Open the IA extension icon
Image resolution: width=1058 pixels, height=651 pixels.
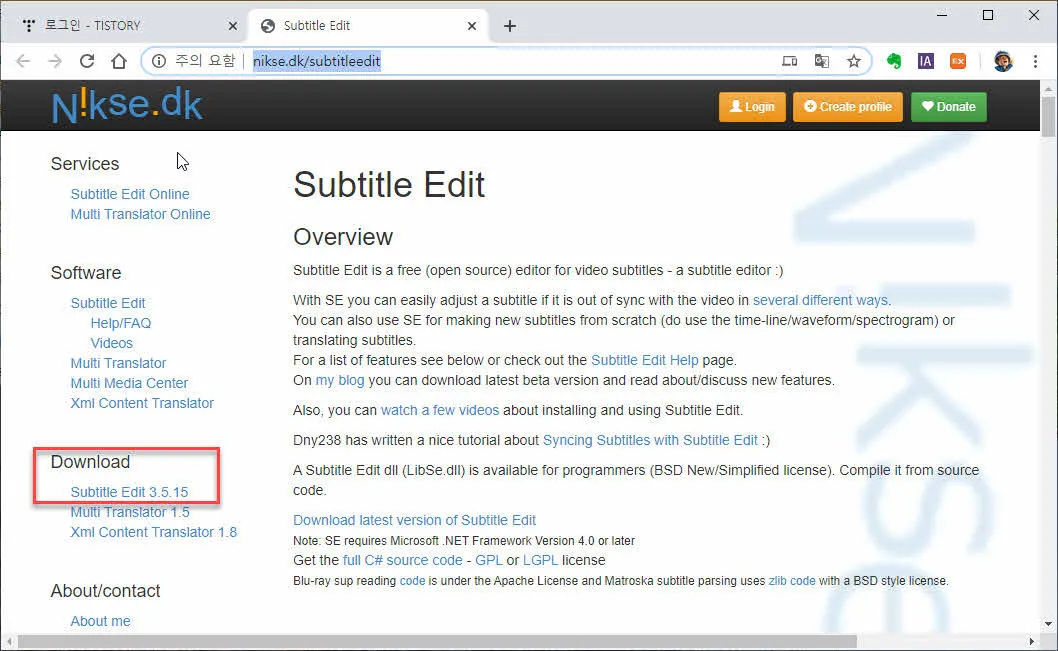[926, 61]
